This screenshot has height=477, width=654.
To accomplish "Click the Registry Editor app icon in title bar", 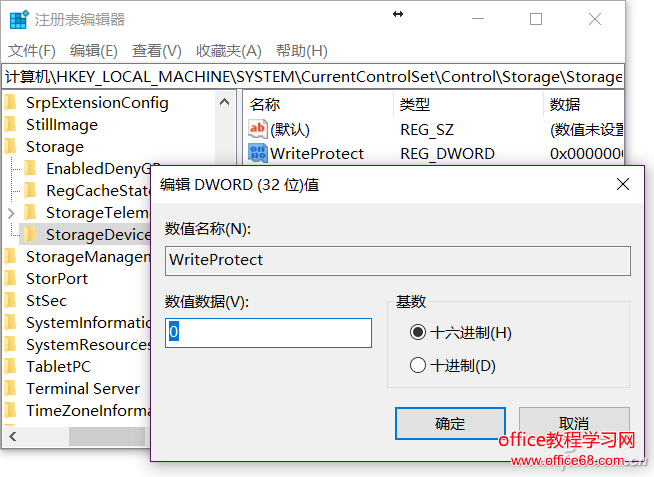I will (19, 18).
